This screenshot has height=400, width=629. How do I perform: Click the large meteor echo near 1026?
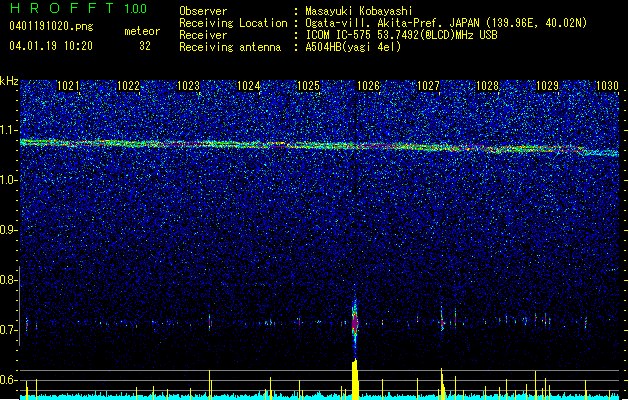[x=355, y=323]
